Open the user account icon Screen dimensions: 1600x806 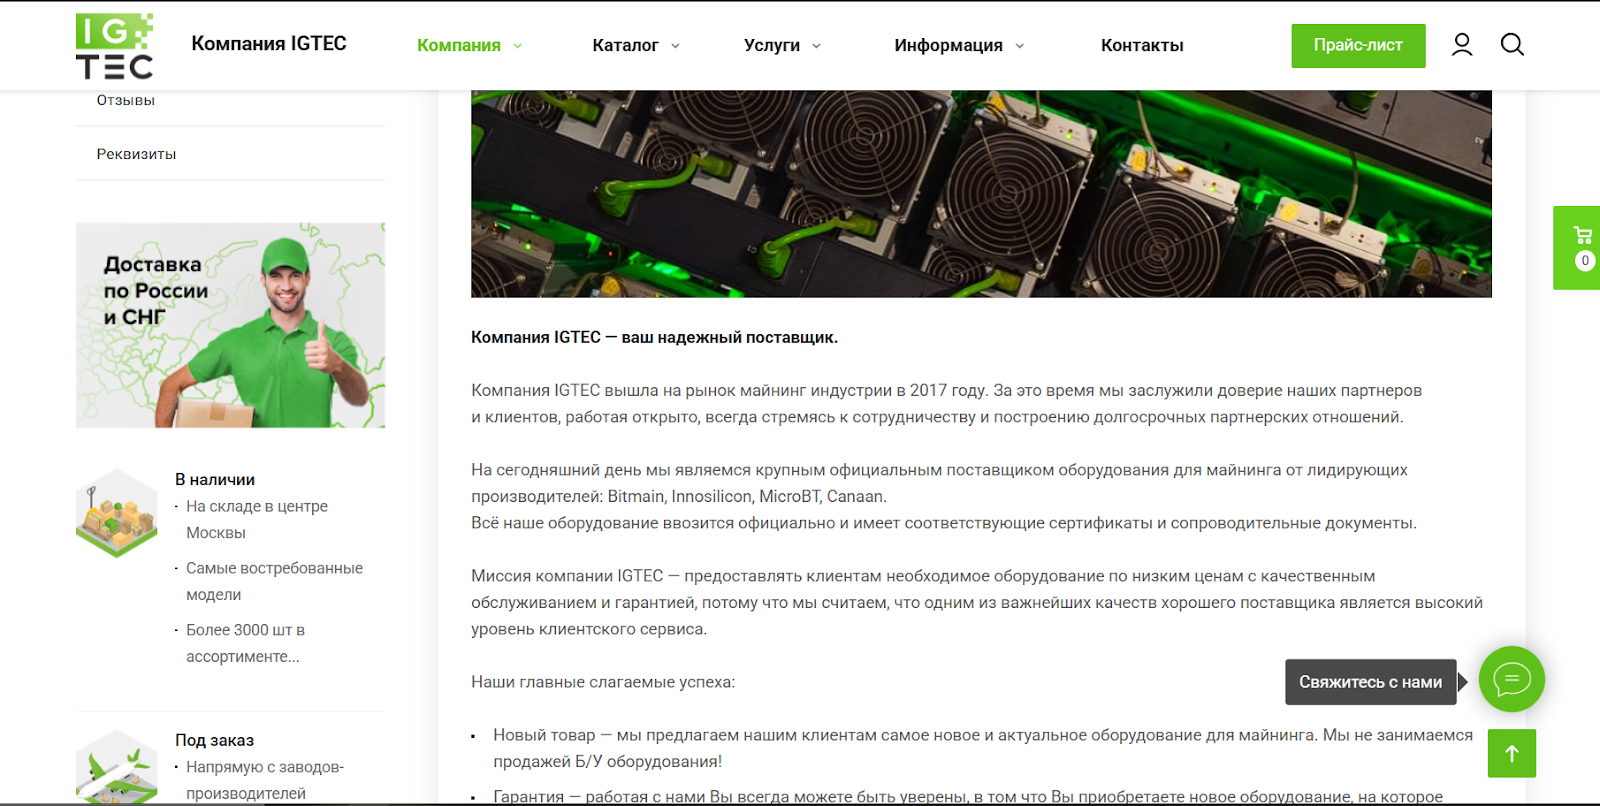pyautogui.click(x=1462, y=45)
